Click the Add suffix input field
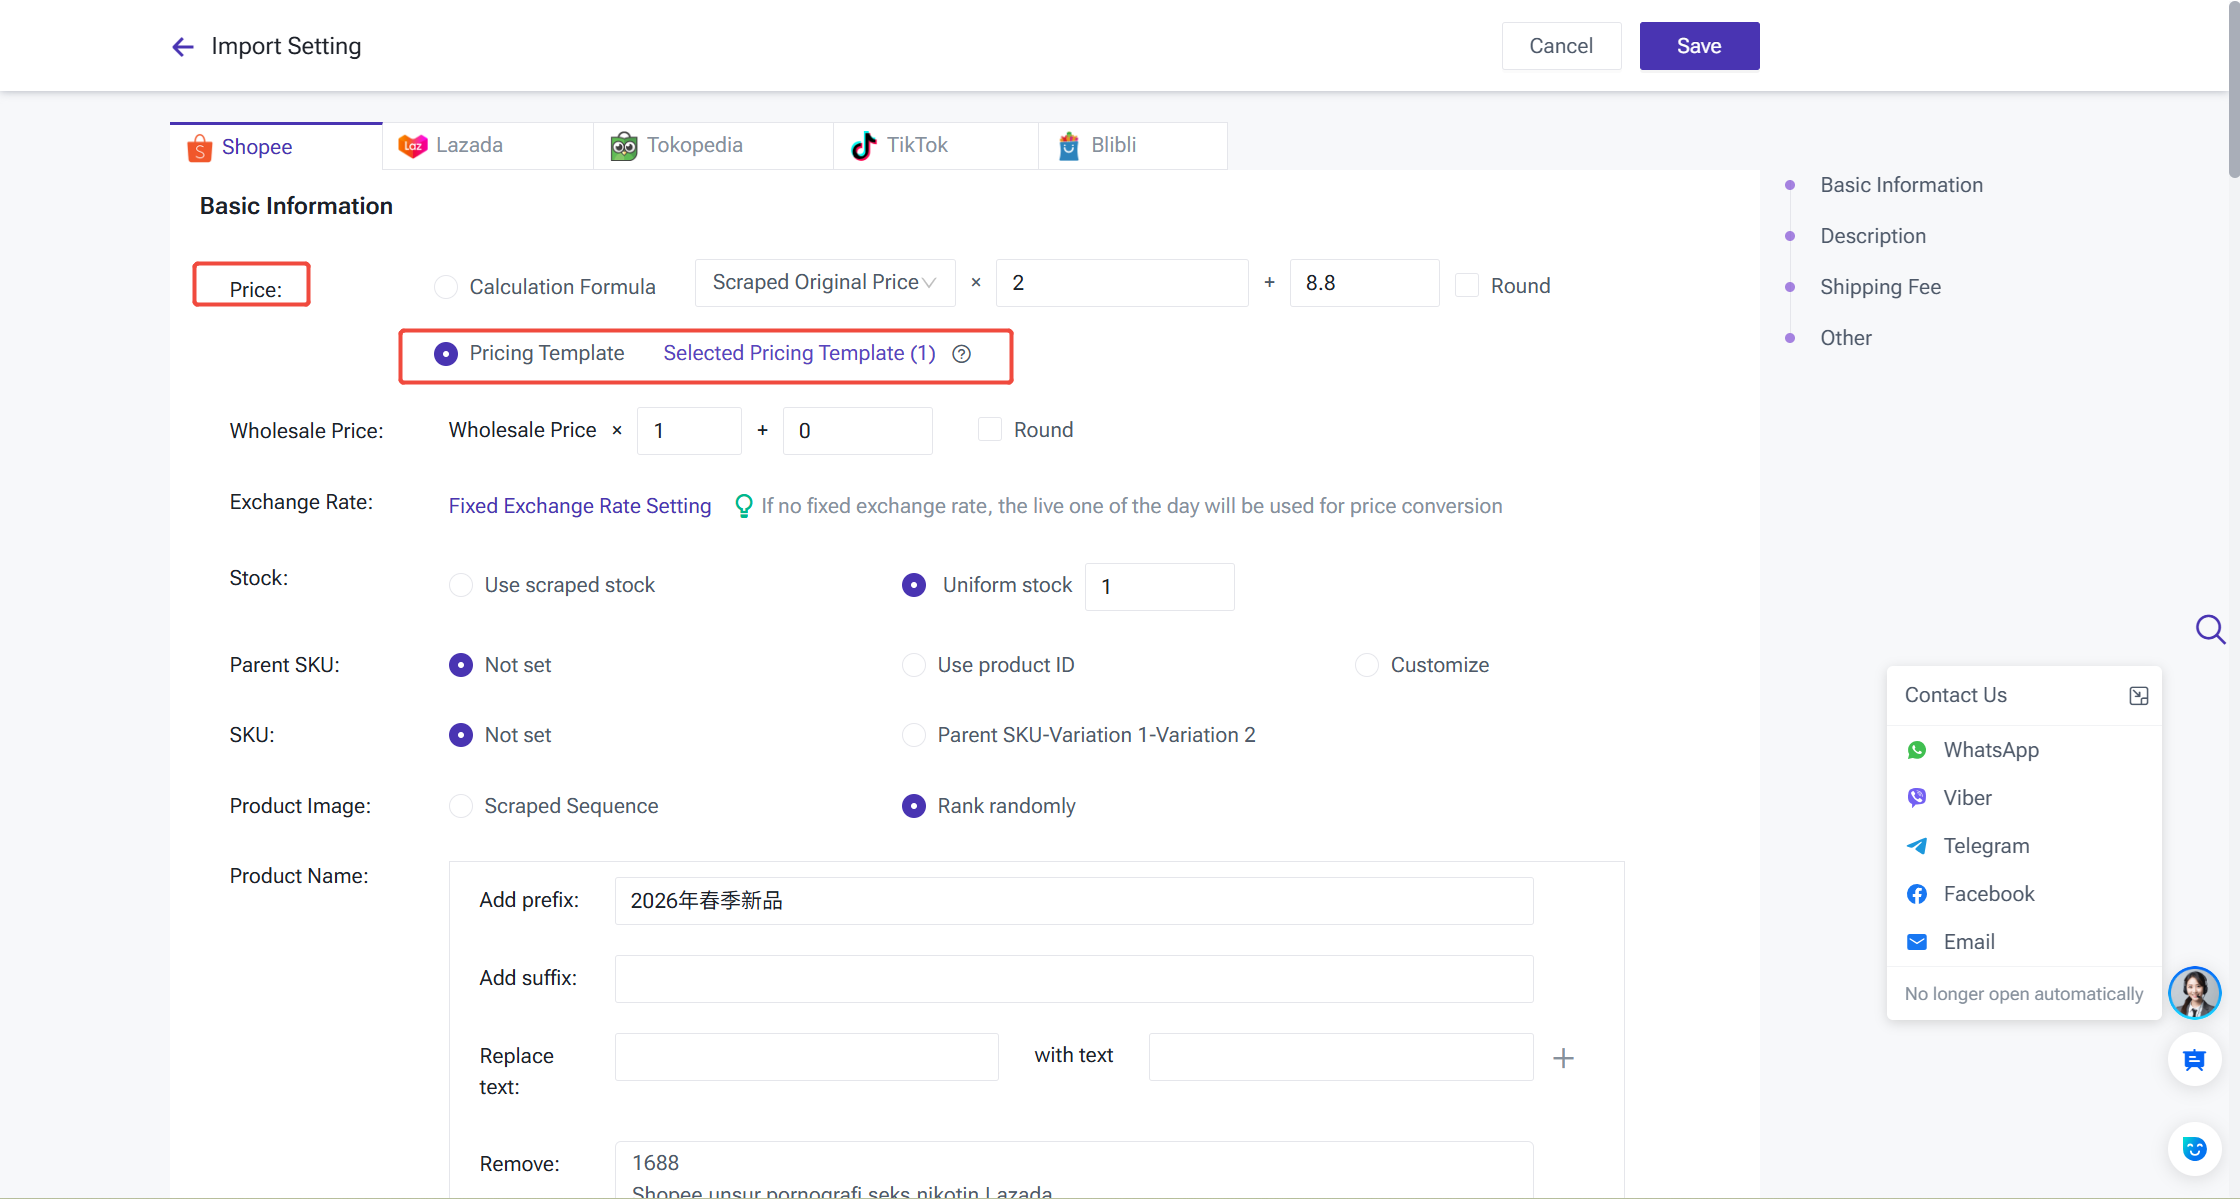Viewport: 2240px width, 1199px height. click(1073, 979)
